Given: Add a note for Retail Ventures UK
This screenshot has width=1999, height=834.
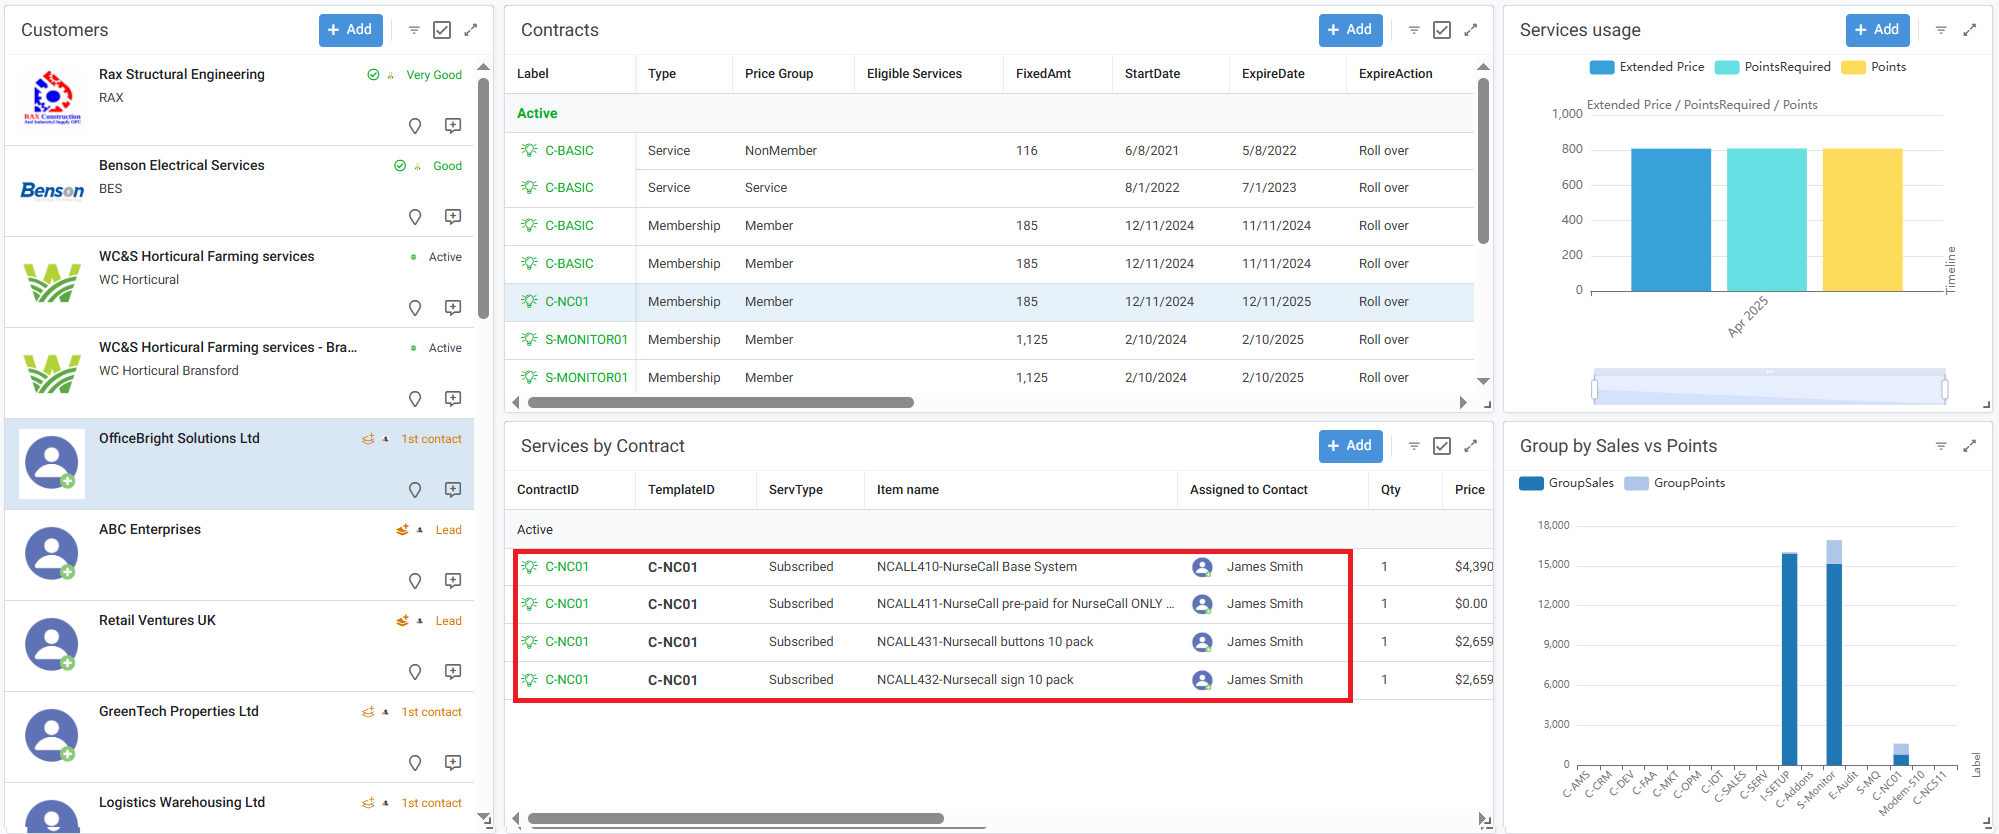Looking at the screenshot, I should [x=453, y=672].
